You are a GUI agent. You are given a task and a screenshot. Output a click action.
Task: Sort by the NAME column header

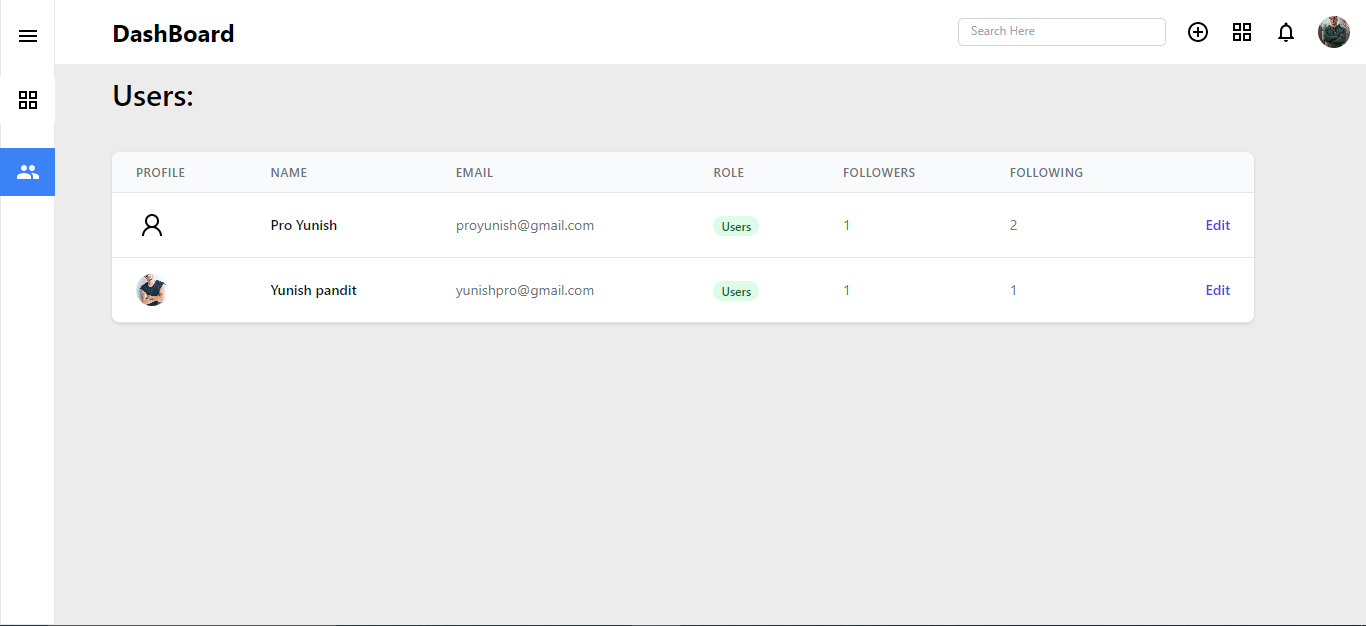tap(288, 172)
